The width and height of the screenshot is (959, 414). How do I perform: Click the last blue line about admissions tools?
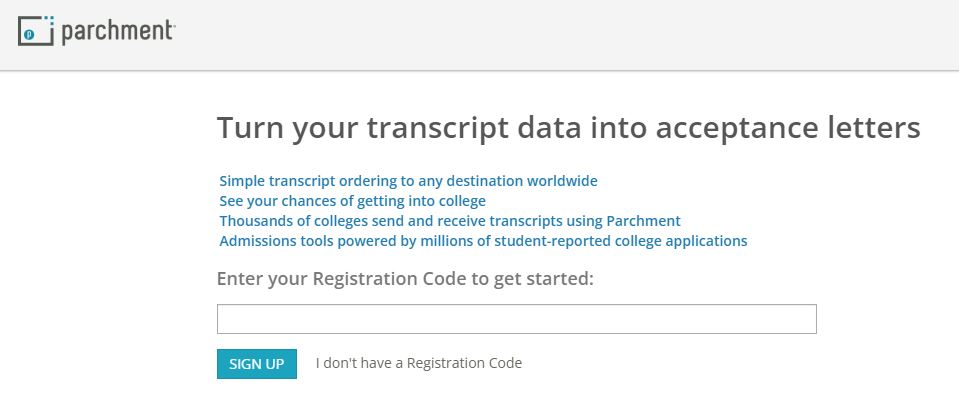(x=483, y=241)
